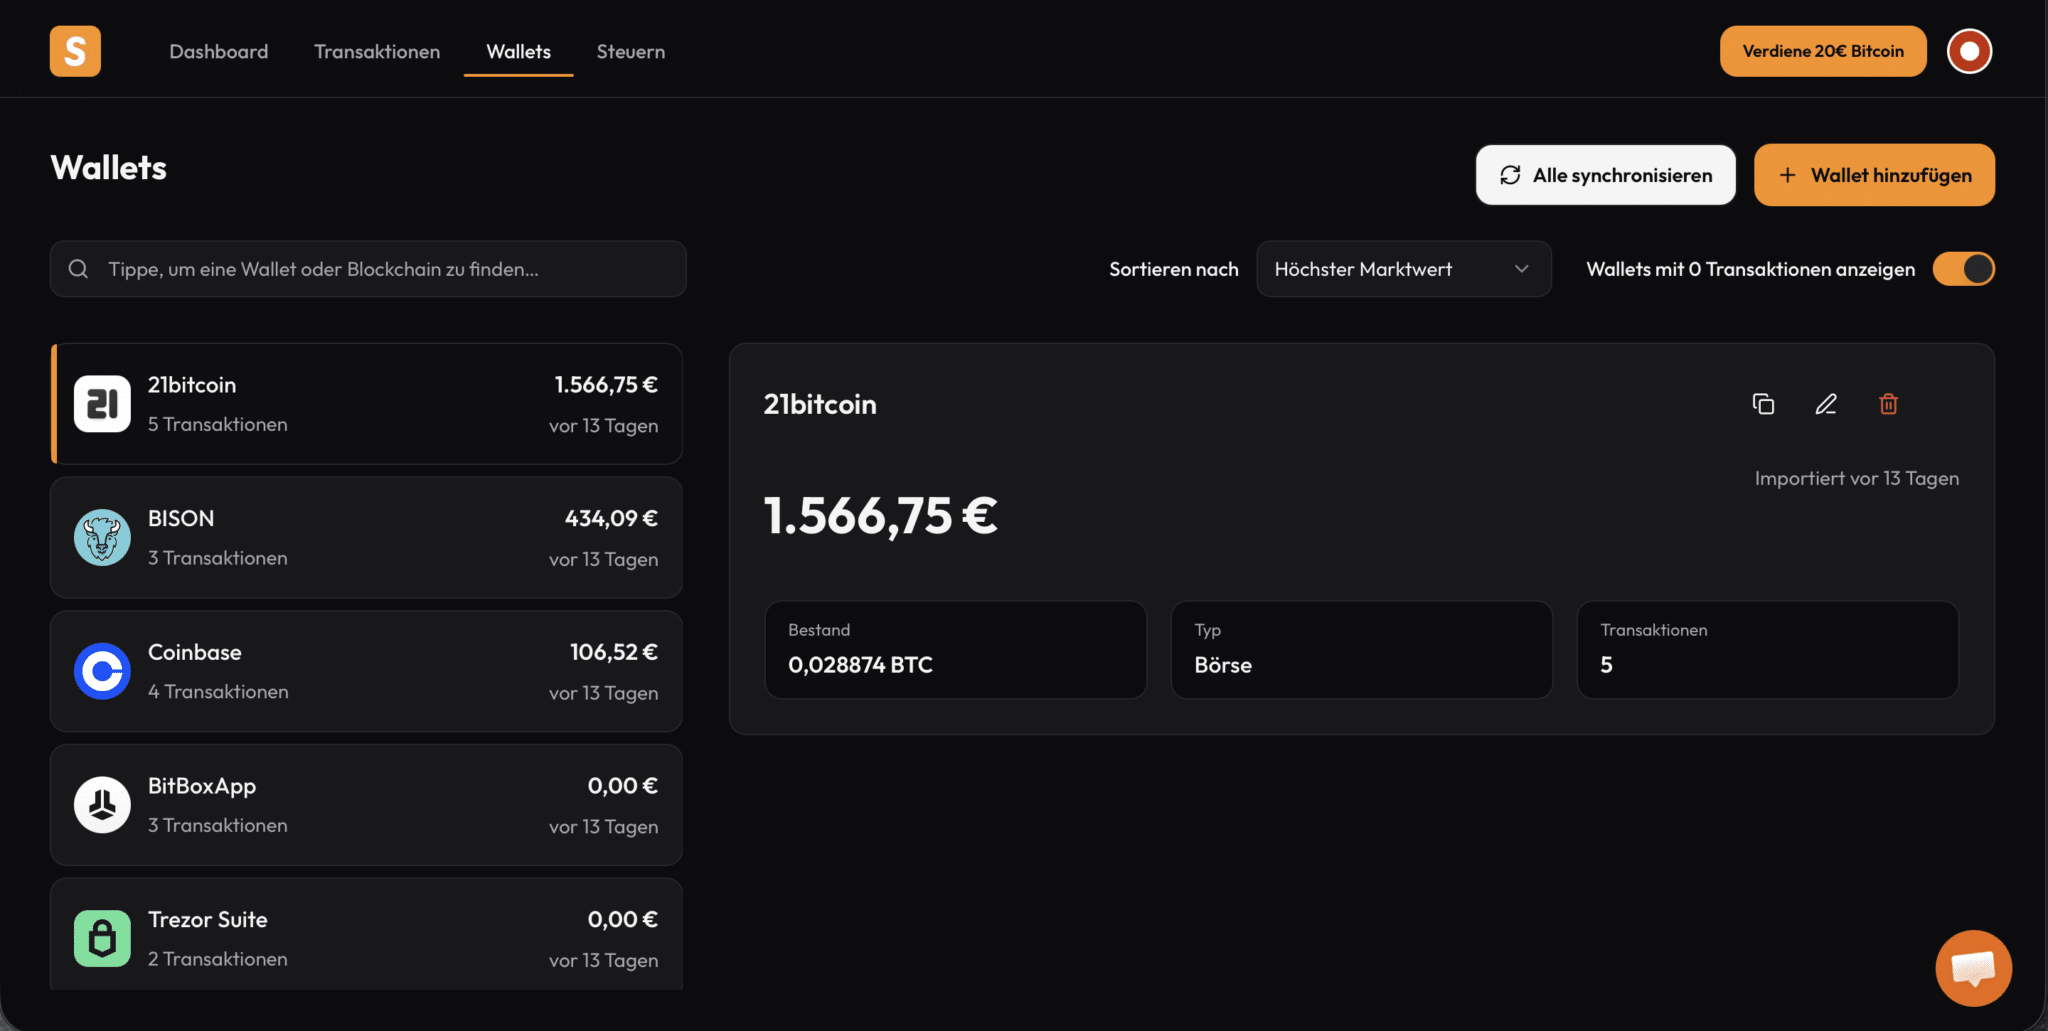Click the Typ Börse card
Screen dimensions: 2048x1031
click(1361, 650)
